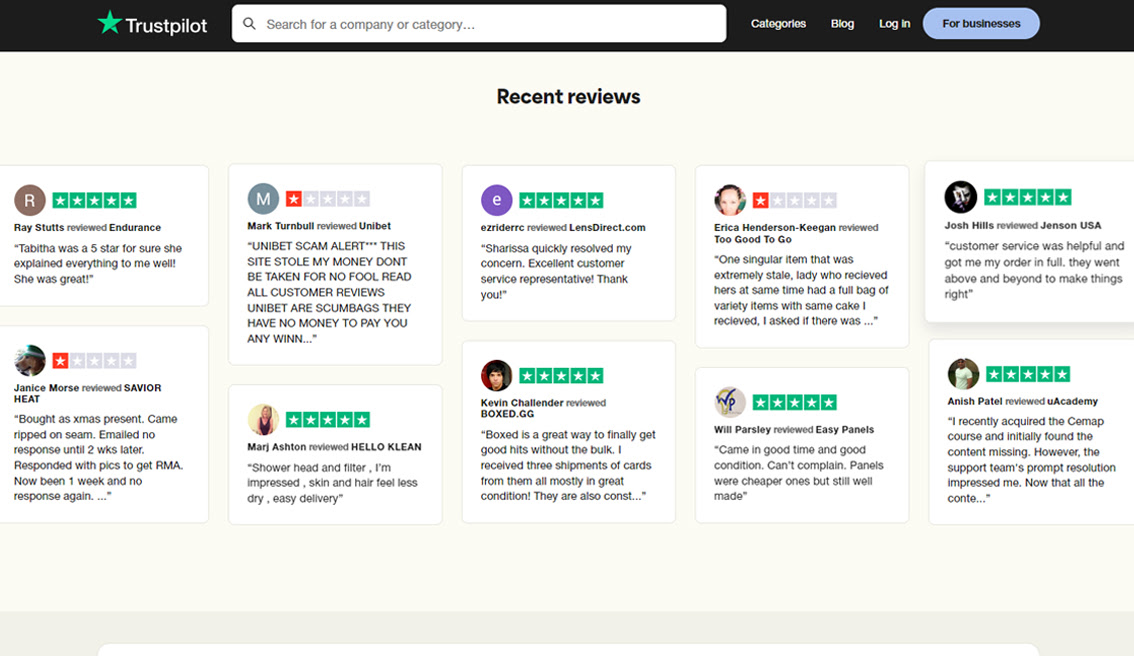The width and height of the screenshot is (1134, 656).
Task: Click ezriderrc's purple avatar
Action: point(497,200)
